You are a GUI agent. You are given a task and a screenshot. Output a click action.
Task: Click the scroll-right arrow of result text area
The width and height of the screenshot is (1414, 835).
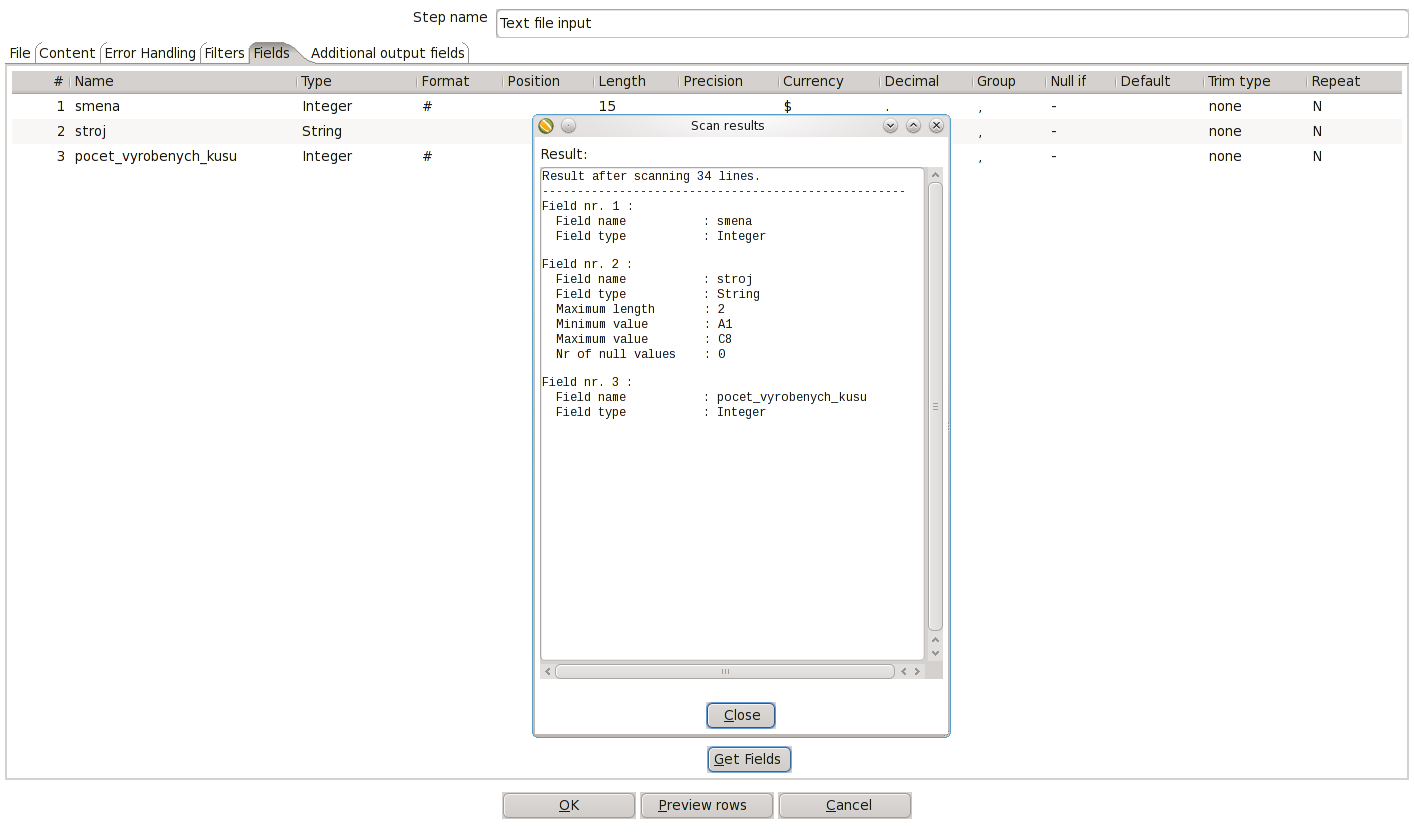click(x=917, y=672)
